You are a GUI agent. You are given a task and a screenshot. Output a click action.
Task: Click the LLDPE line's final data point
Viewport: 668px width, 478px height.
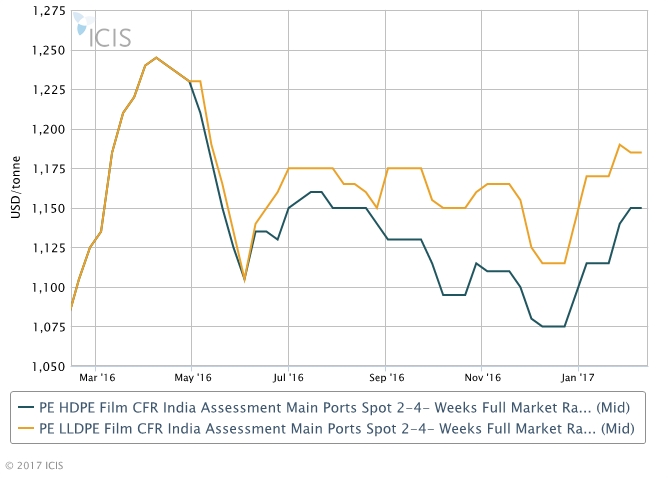click(x=641, y=153)
